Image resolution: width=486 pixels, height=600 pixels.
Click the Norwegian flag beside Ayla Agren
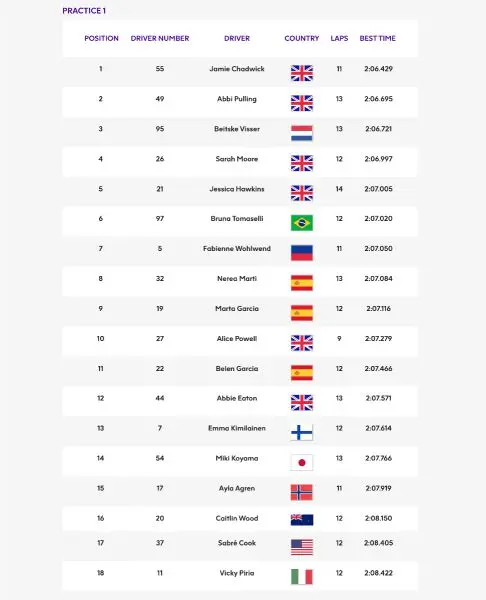point(302,492)
